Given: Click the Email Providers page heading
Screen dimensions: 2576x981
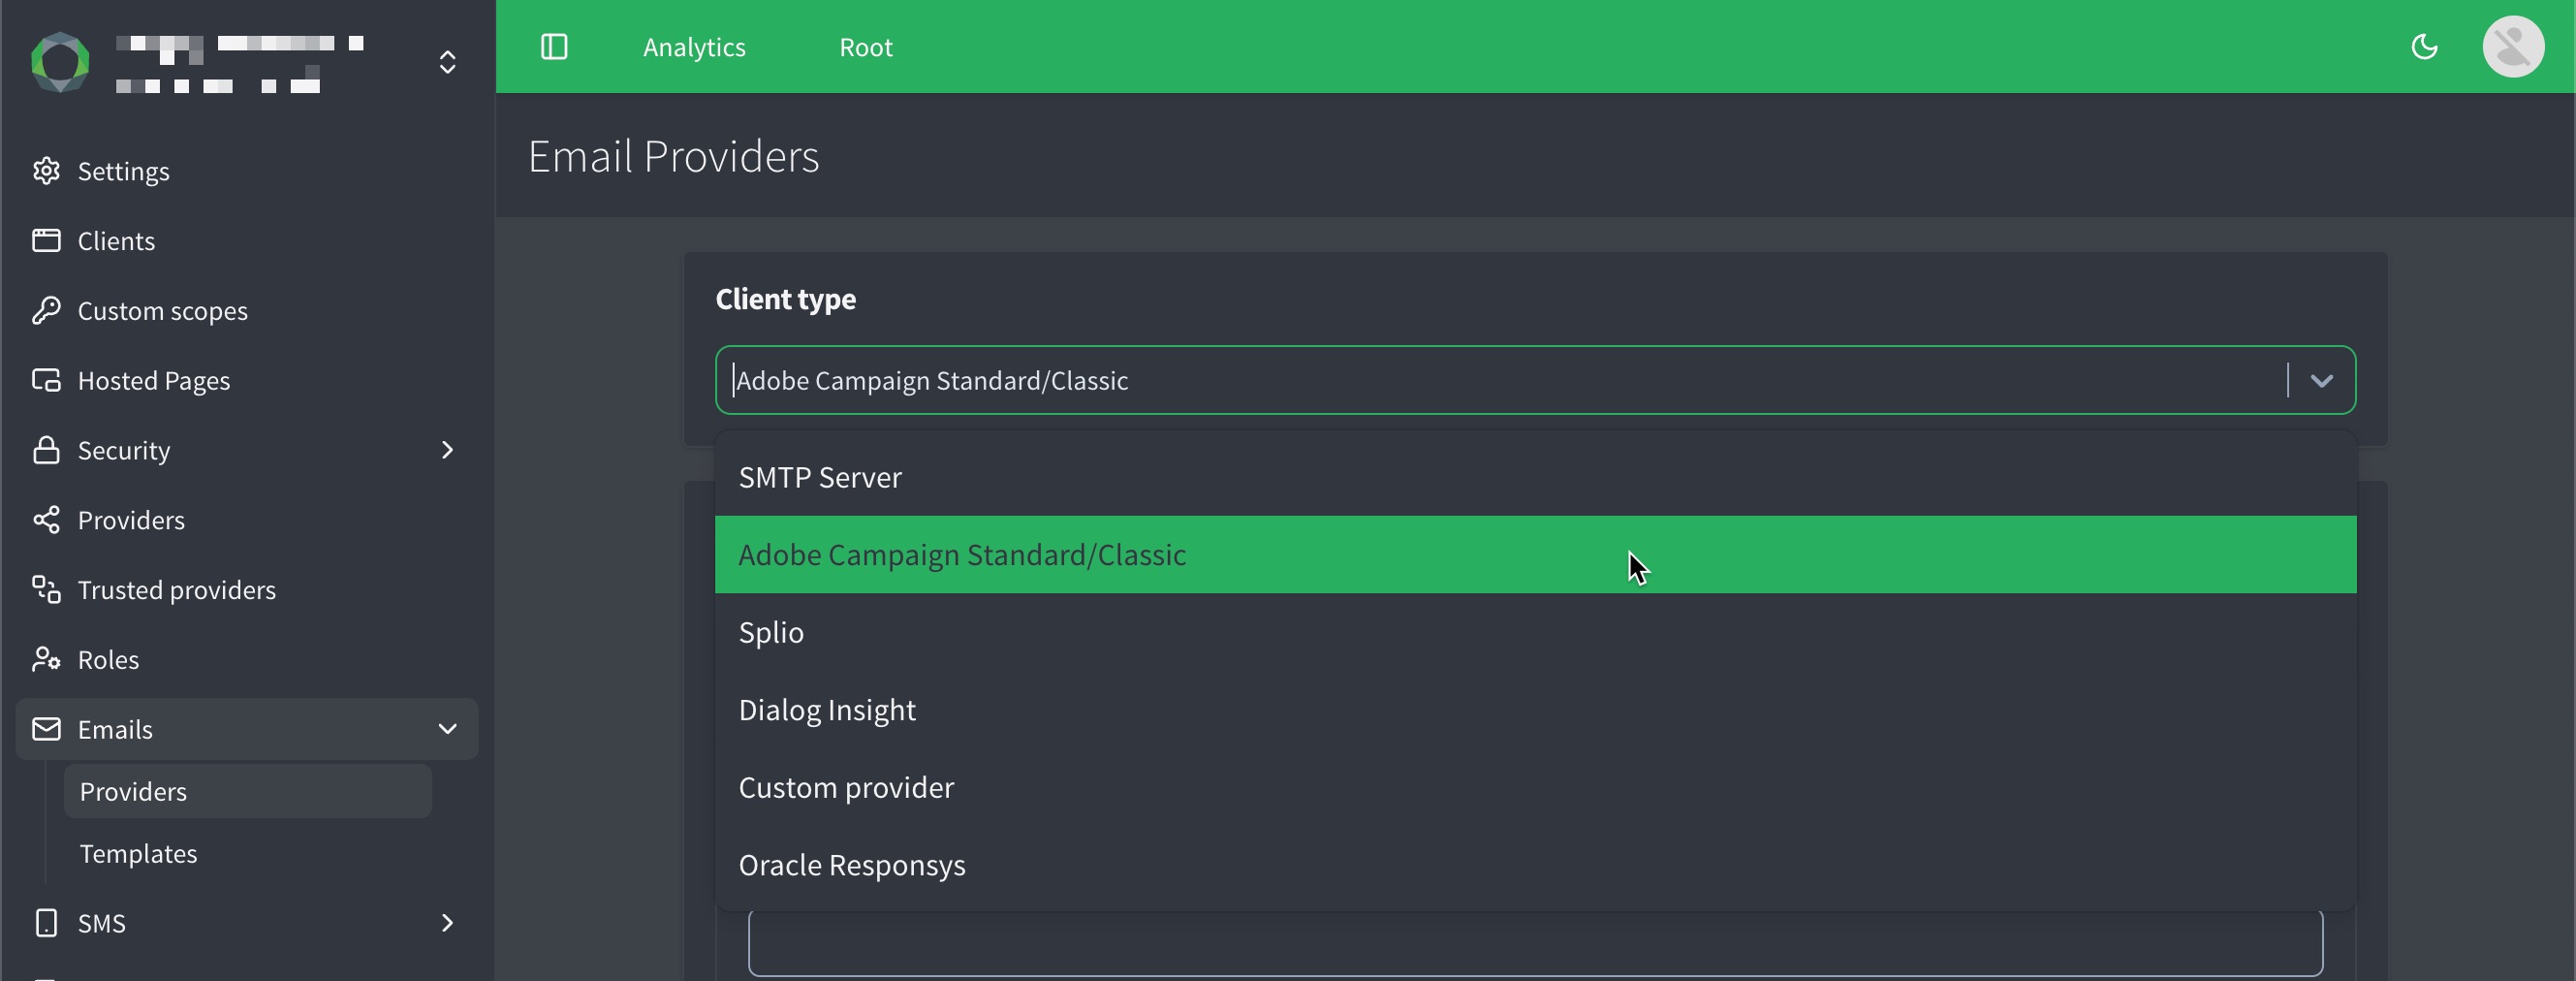Looking at the screenshot, I should [673, 156].
